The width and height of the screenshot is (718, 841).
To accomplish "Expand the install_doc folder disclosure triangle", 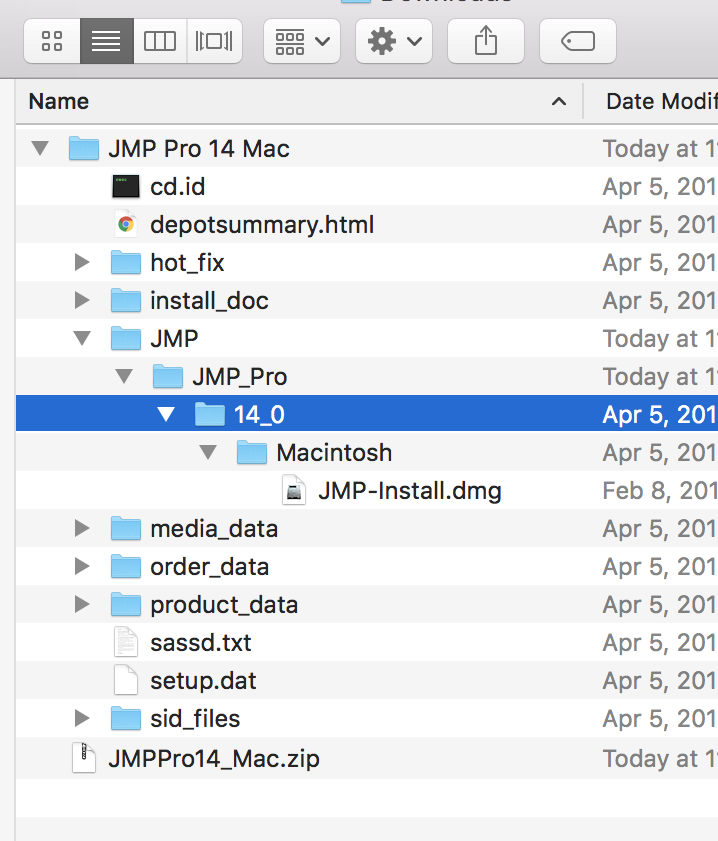I will [x=81, y=300].
